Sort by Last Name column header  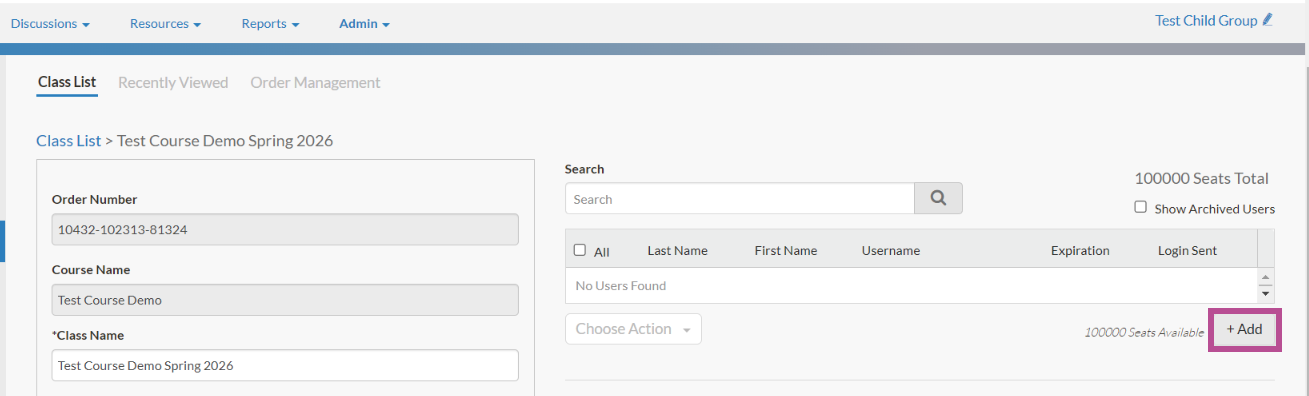coord(677,251)
